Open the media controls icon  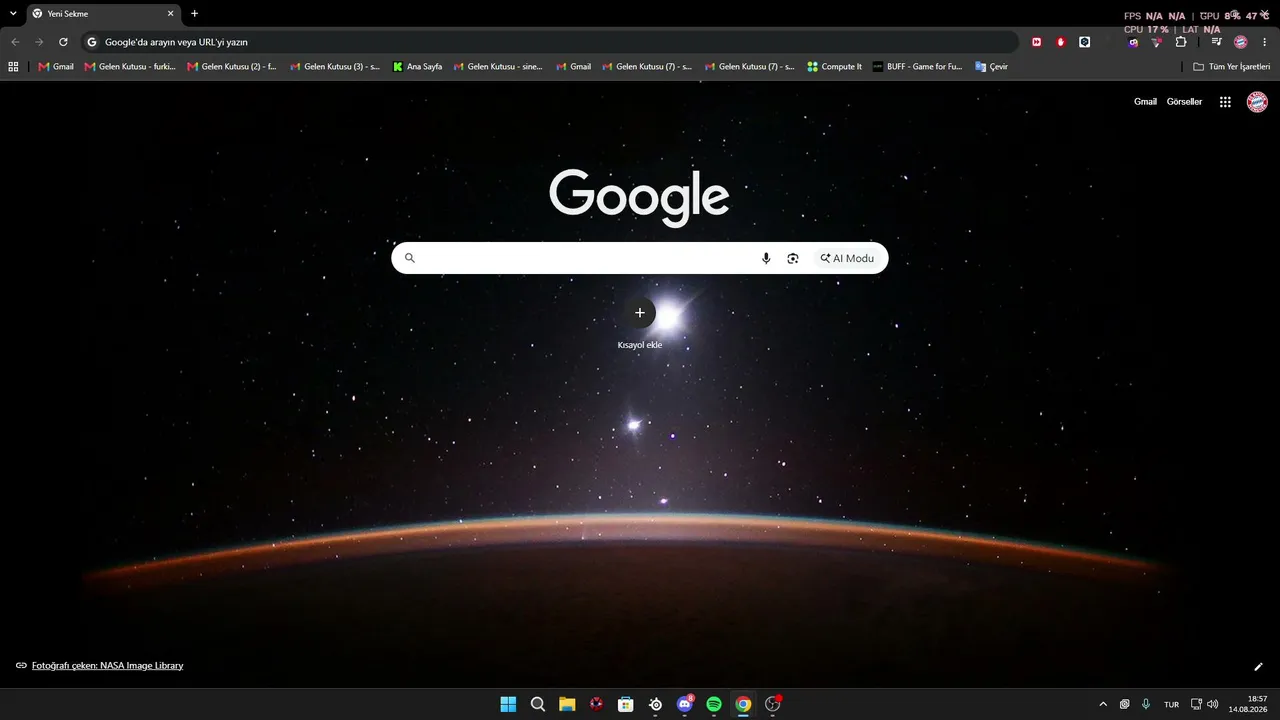click(1217, 42)
